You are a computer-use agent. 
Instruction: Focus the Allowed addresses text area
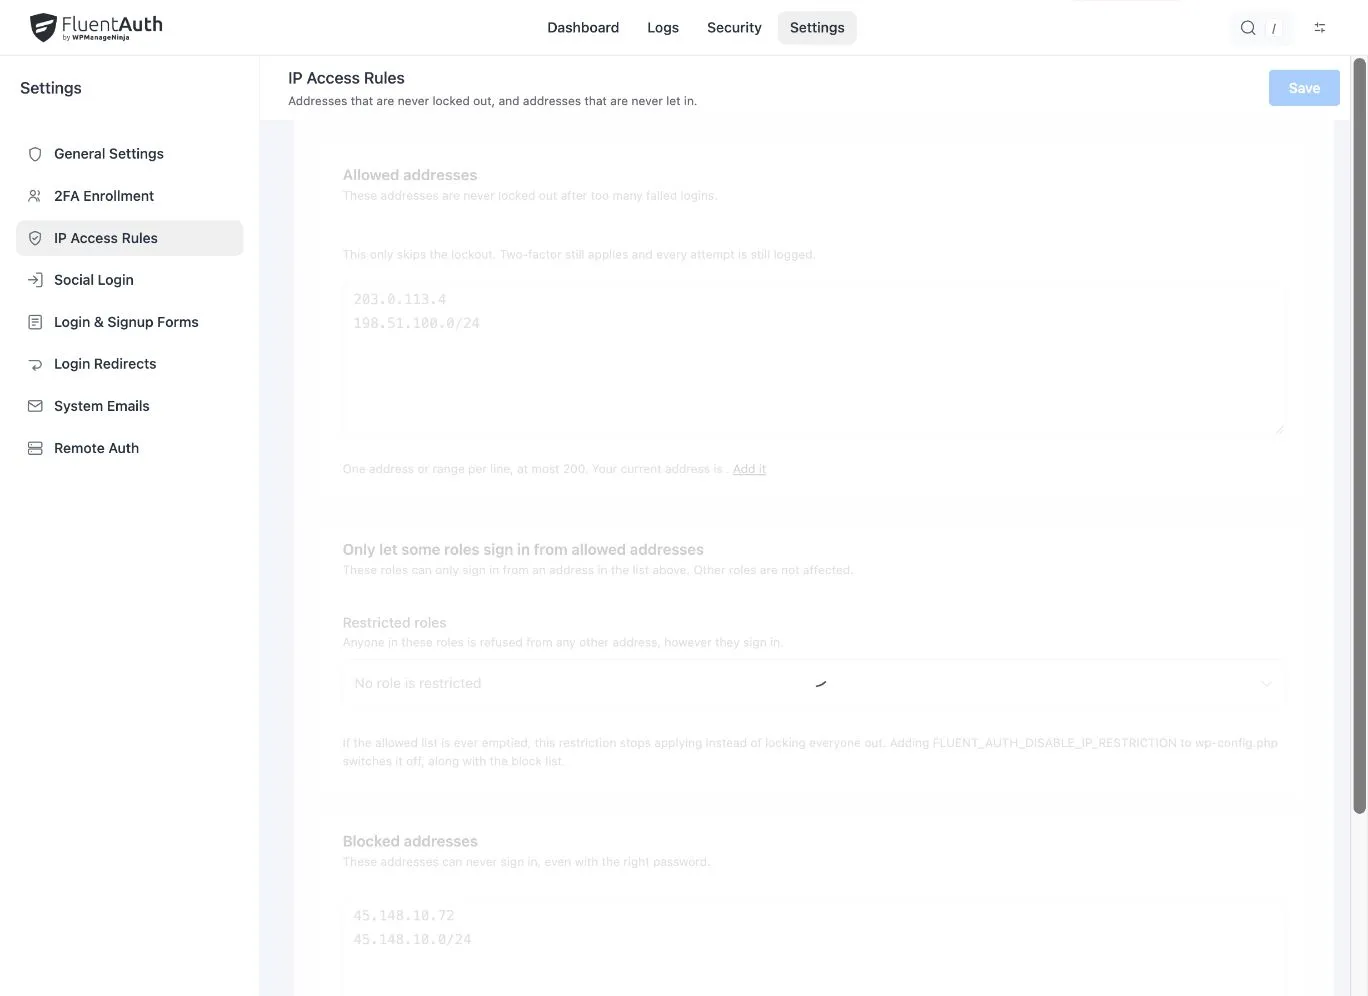coord(813,360)
